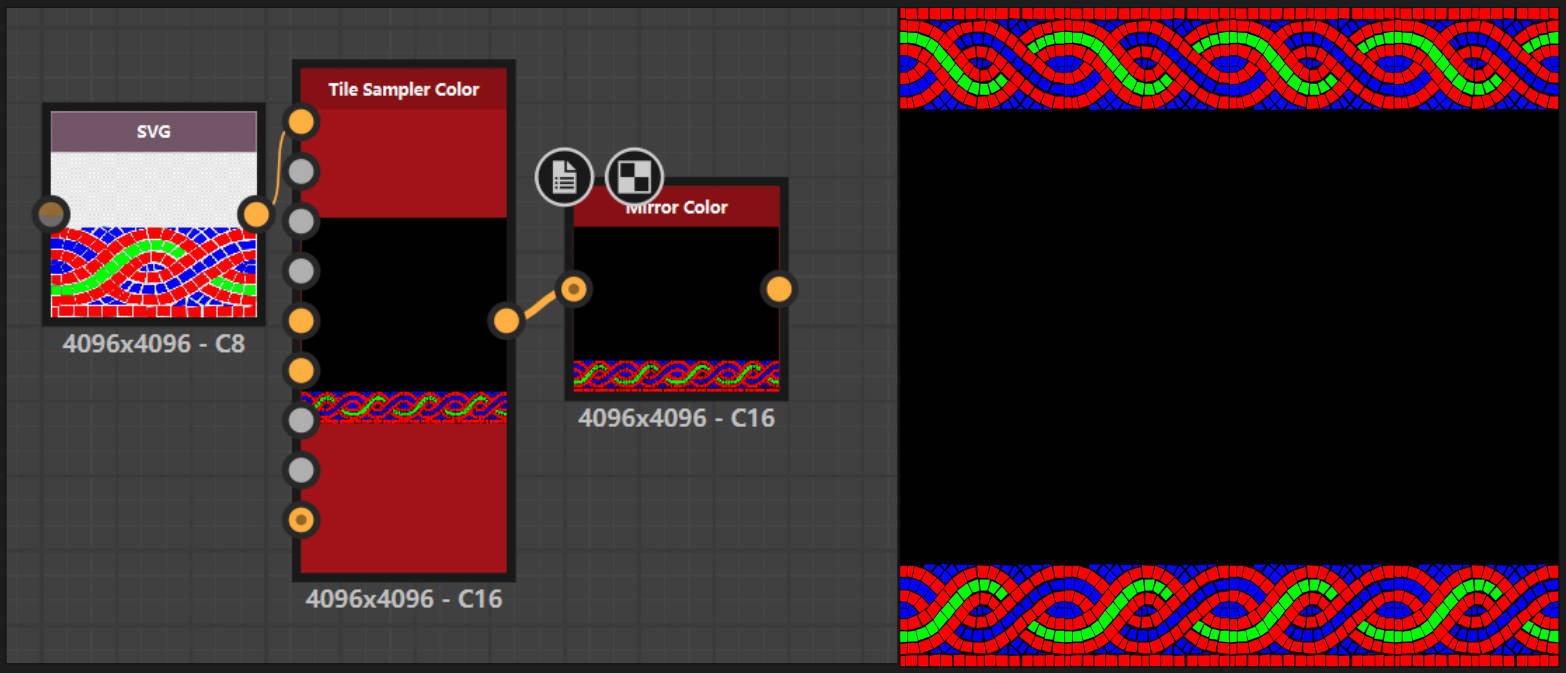Viewport: 1566px width, 673px height.
Task: Click the topmost Tile Sampler Color input connector
Action: [x=301, y=122]
